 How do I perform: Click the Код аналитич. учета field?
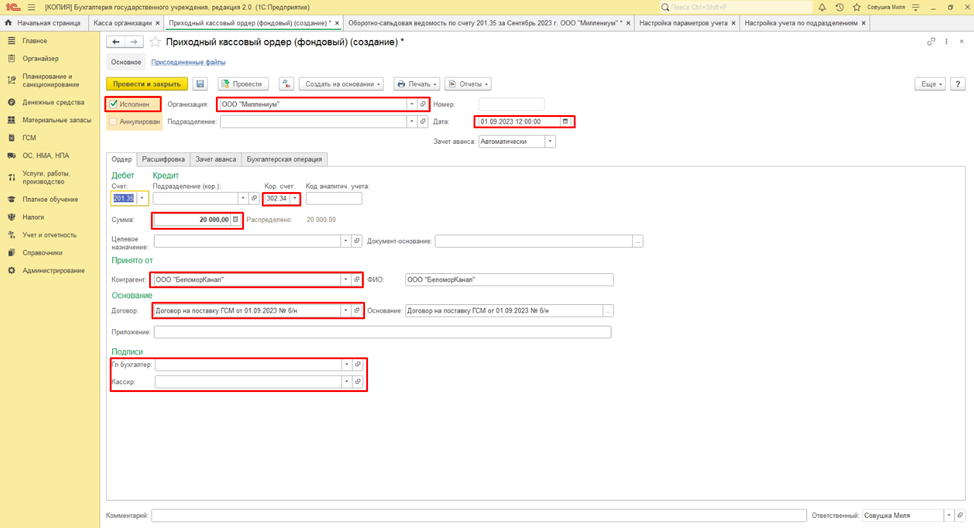tap(334, 198)
